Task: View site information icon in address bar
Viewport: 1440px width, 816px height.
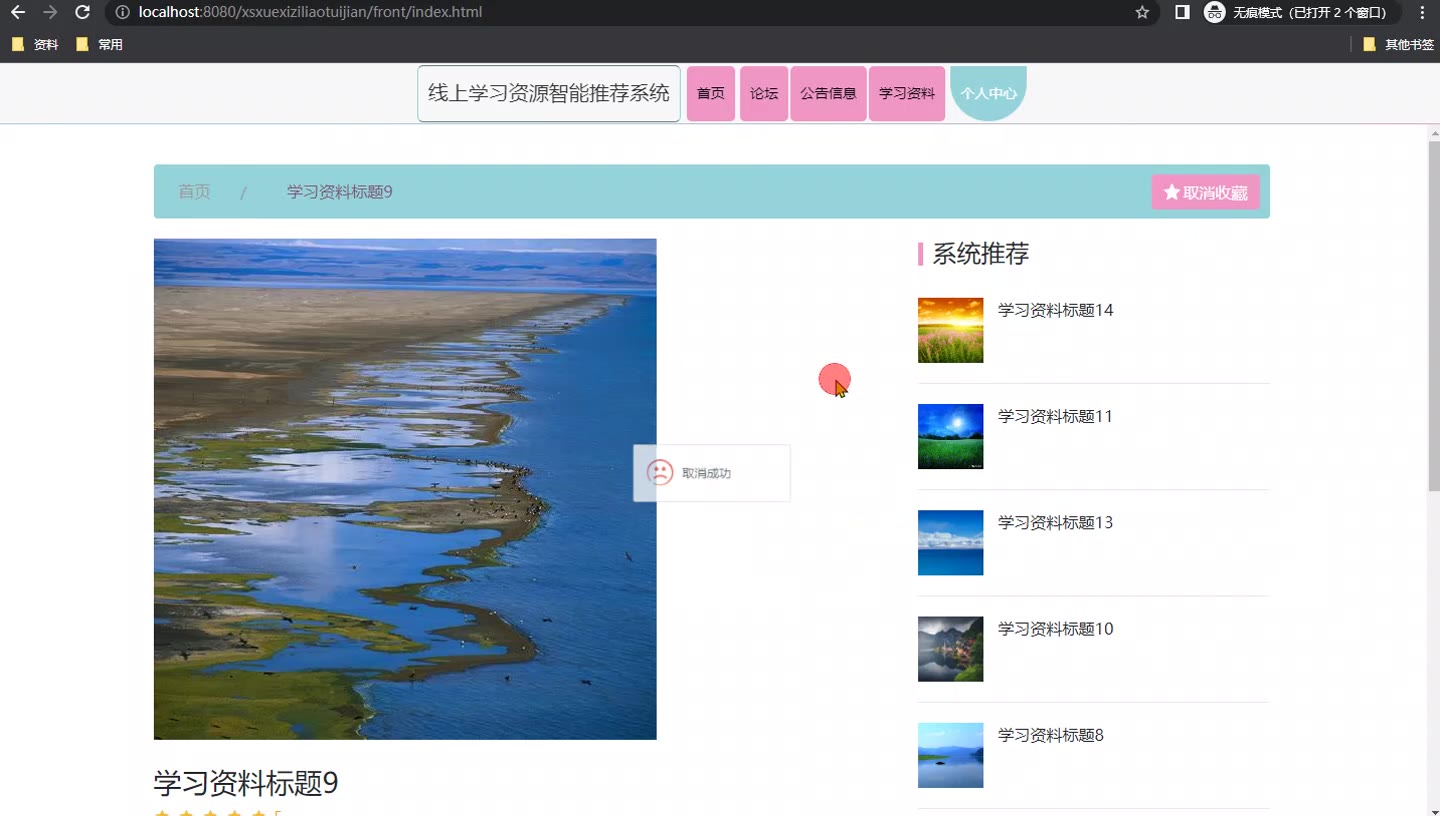Action: pyautogui.click(x=122, y=13)
